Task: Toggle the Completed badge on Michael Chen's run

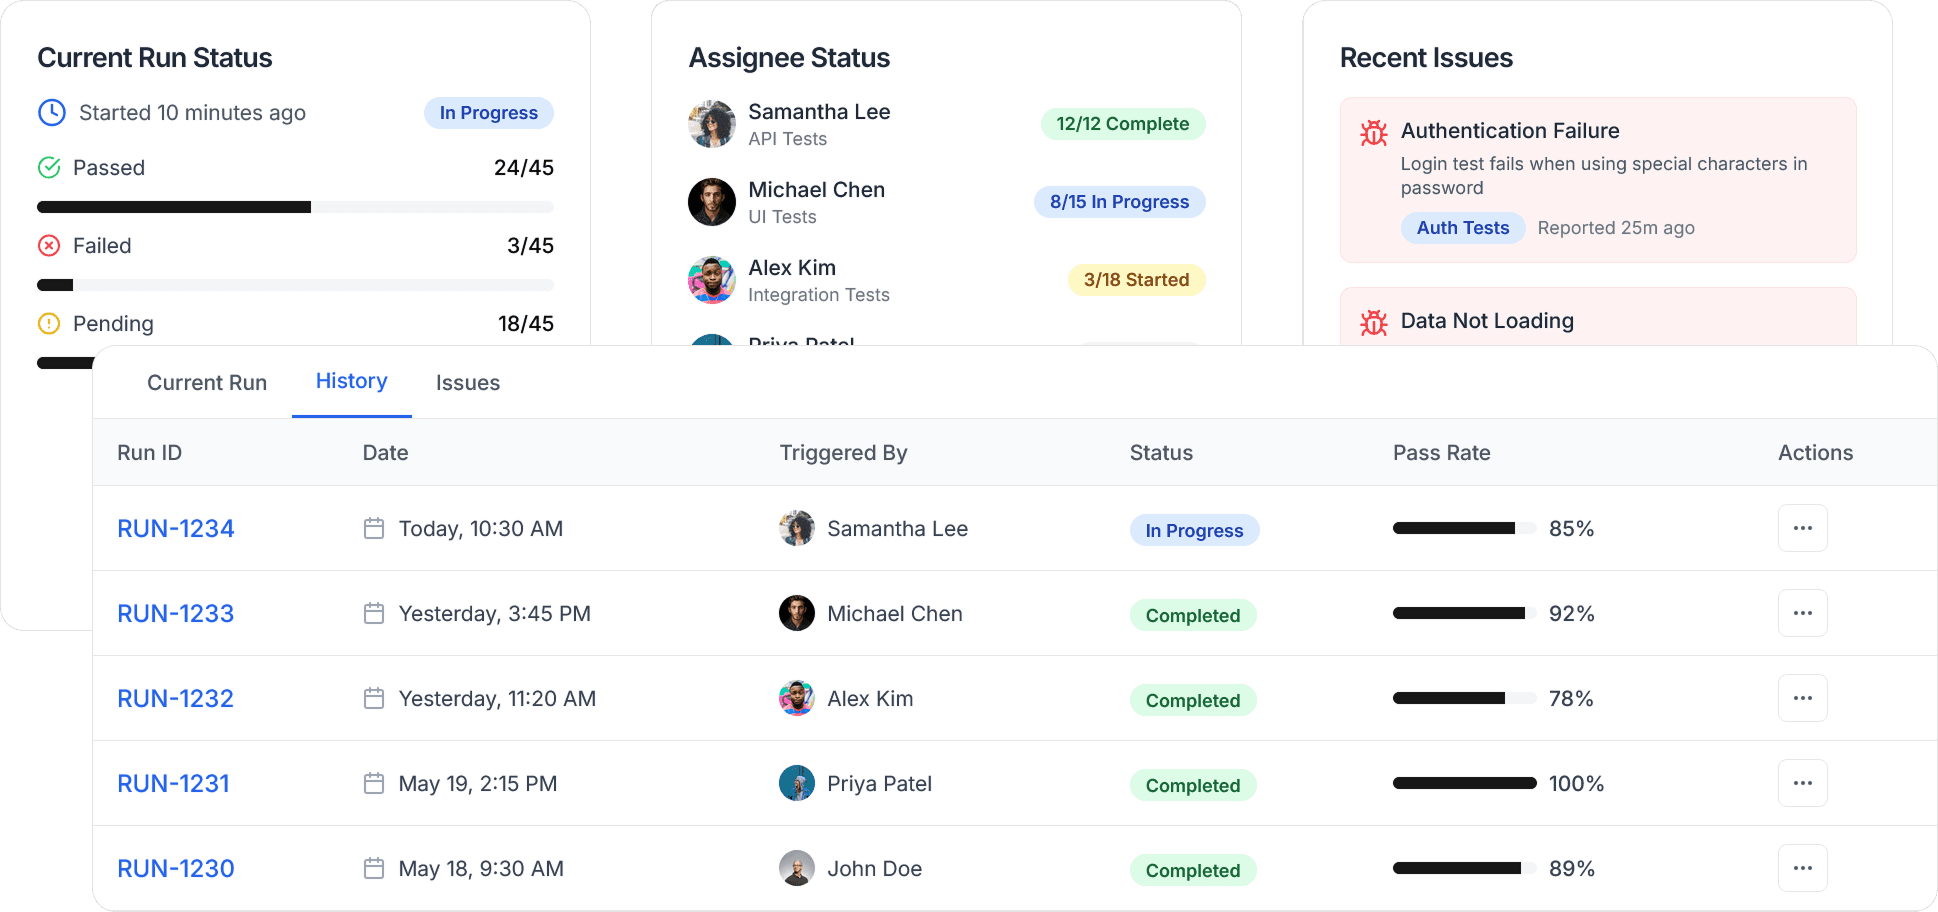Action: (x=1192, y=615)
